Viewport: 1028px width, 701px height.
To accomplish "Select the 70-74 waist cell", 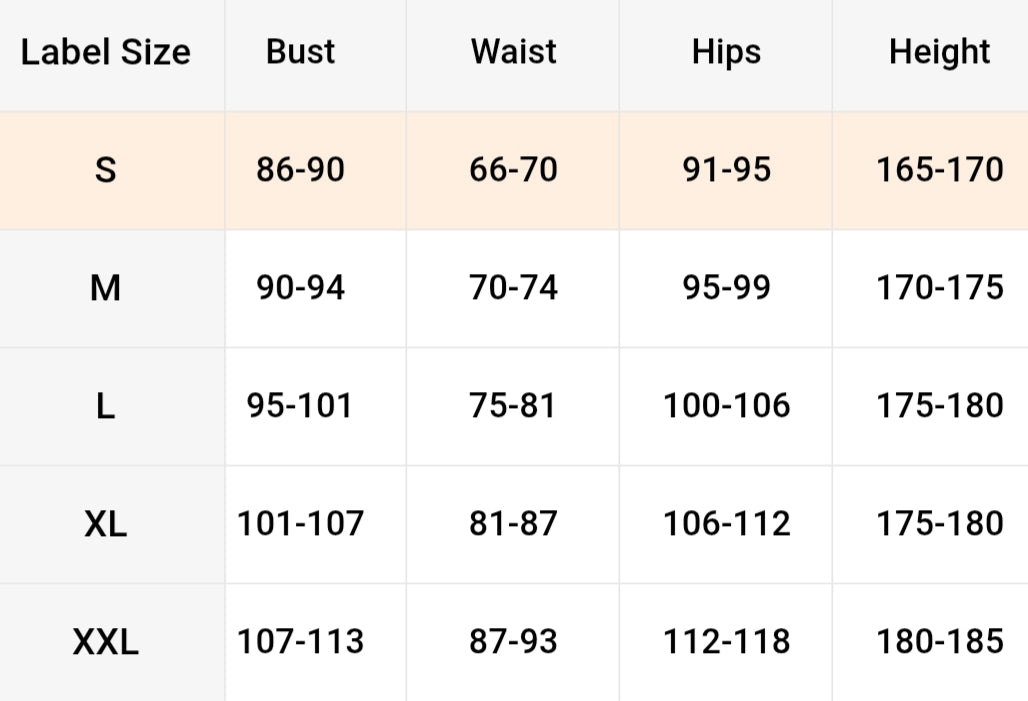I will [x=513, y=288].
